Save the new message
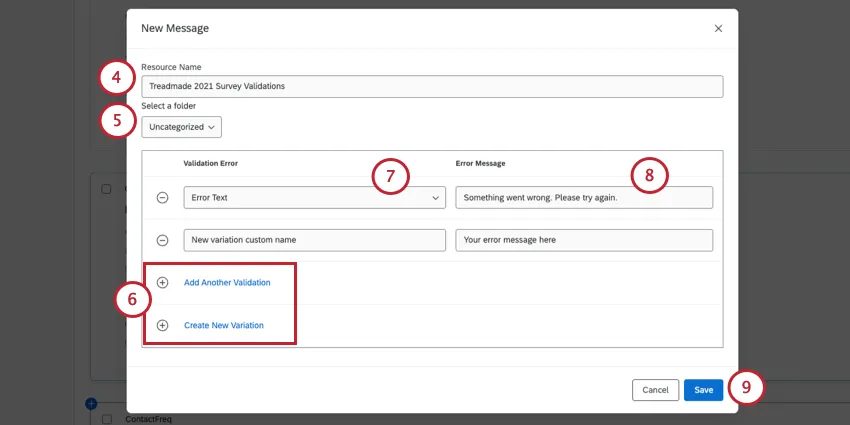850x425 pixels. click(x=703, y=390)
